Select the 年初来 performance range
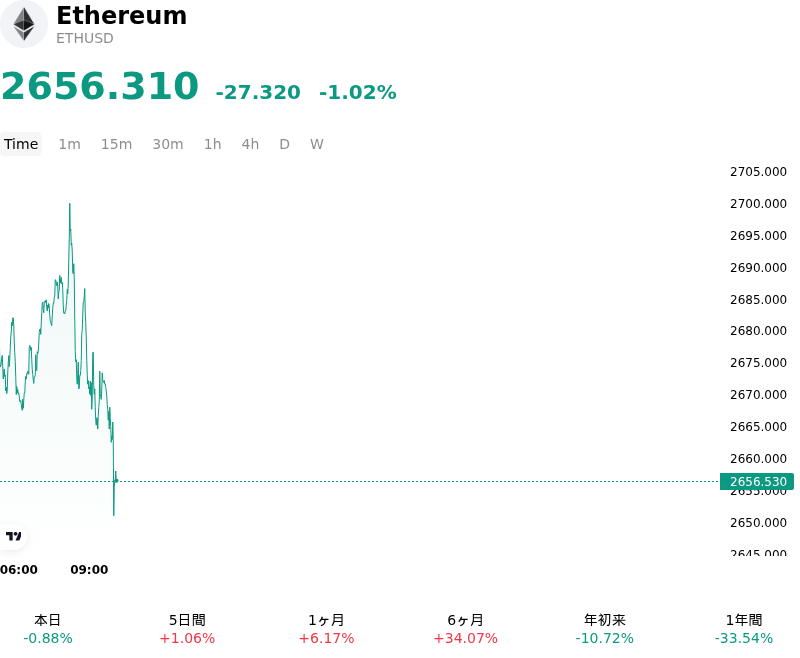This screenshot has width=800, height=658. pyautogui.click(x=605, y=629)
